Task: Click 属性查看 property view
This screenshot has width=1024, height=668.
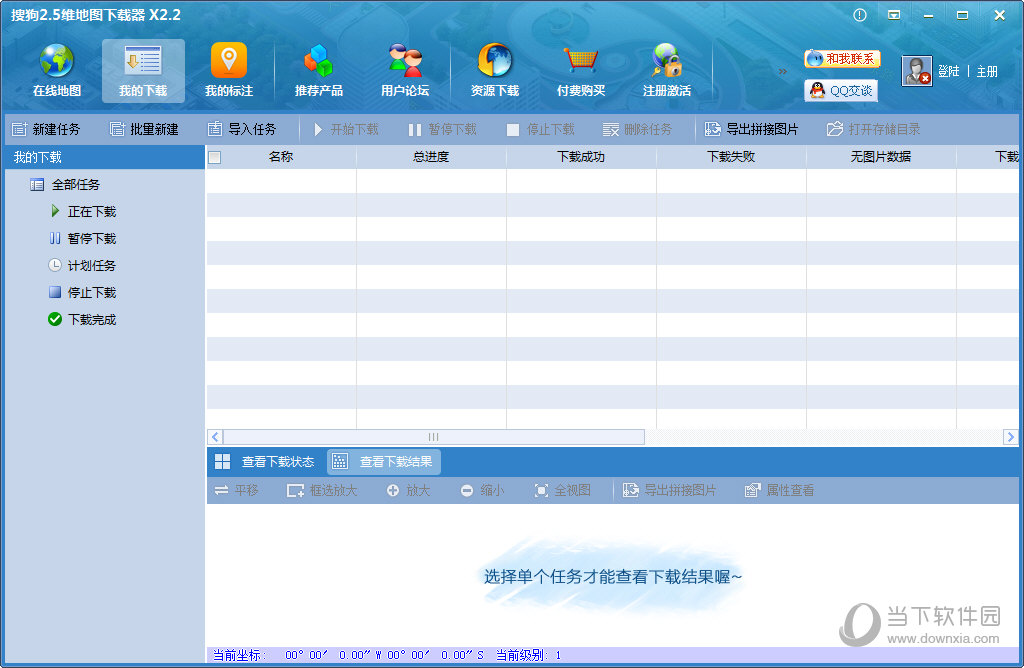Action: coord(779,490)
